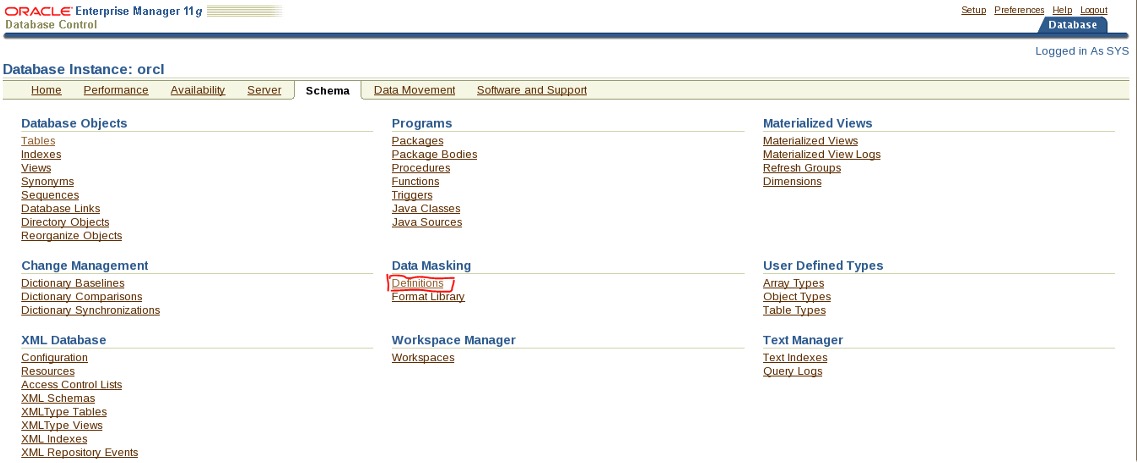Screen dimensions: 1137x463
Task: Open the Data Movement tab
Action: click(415, 90)
